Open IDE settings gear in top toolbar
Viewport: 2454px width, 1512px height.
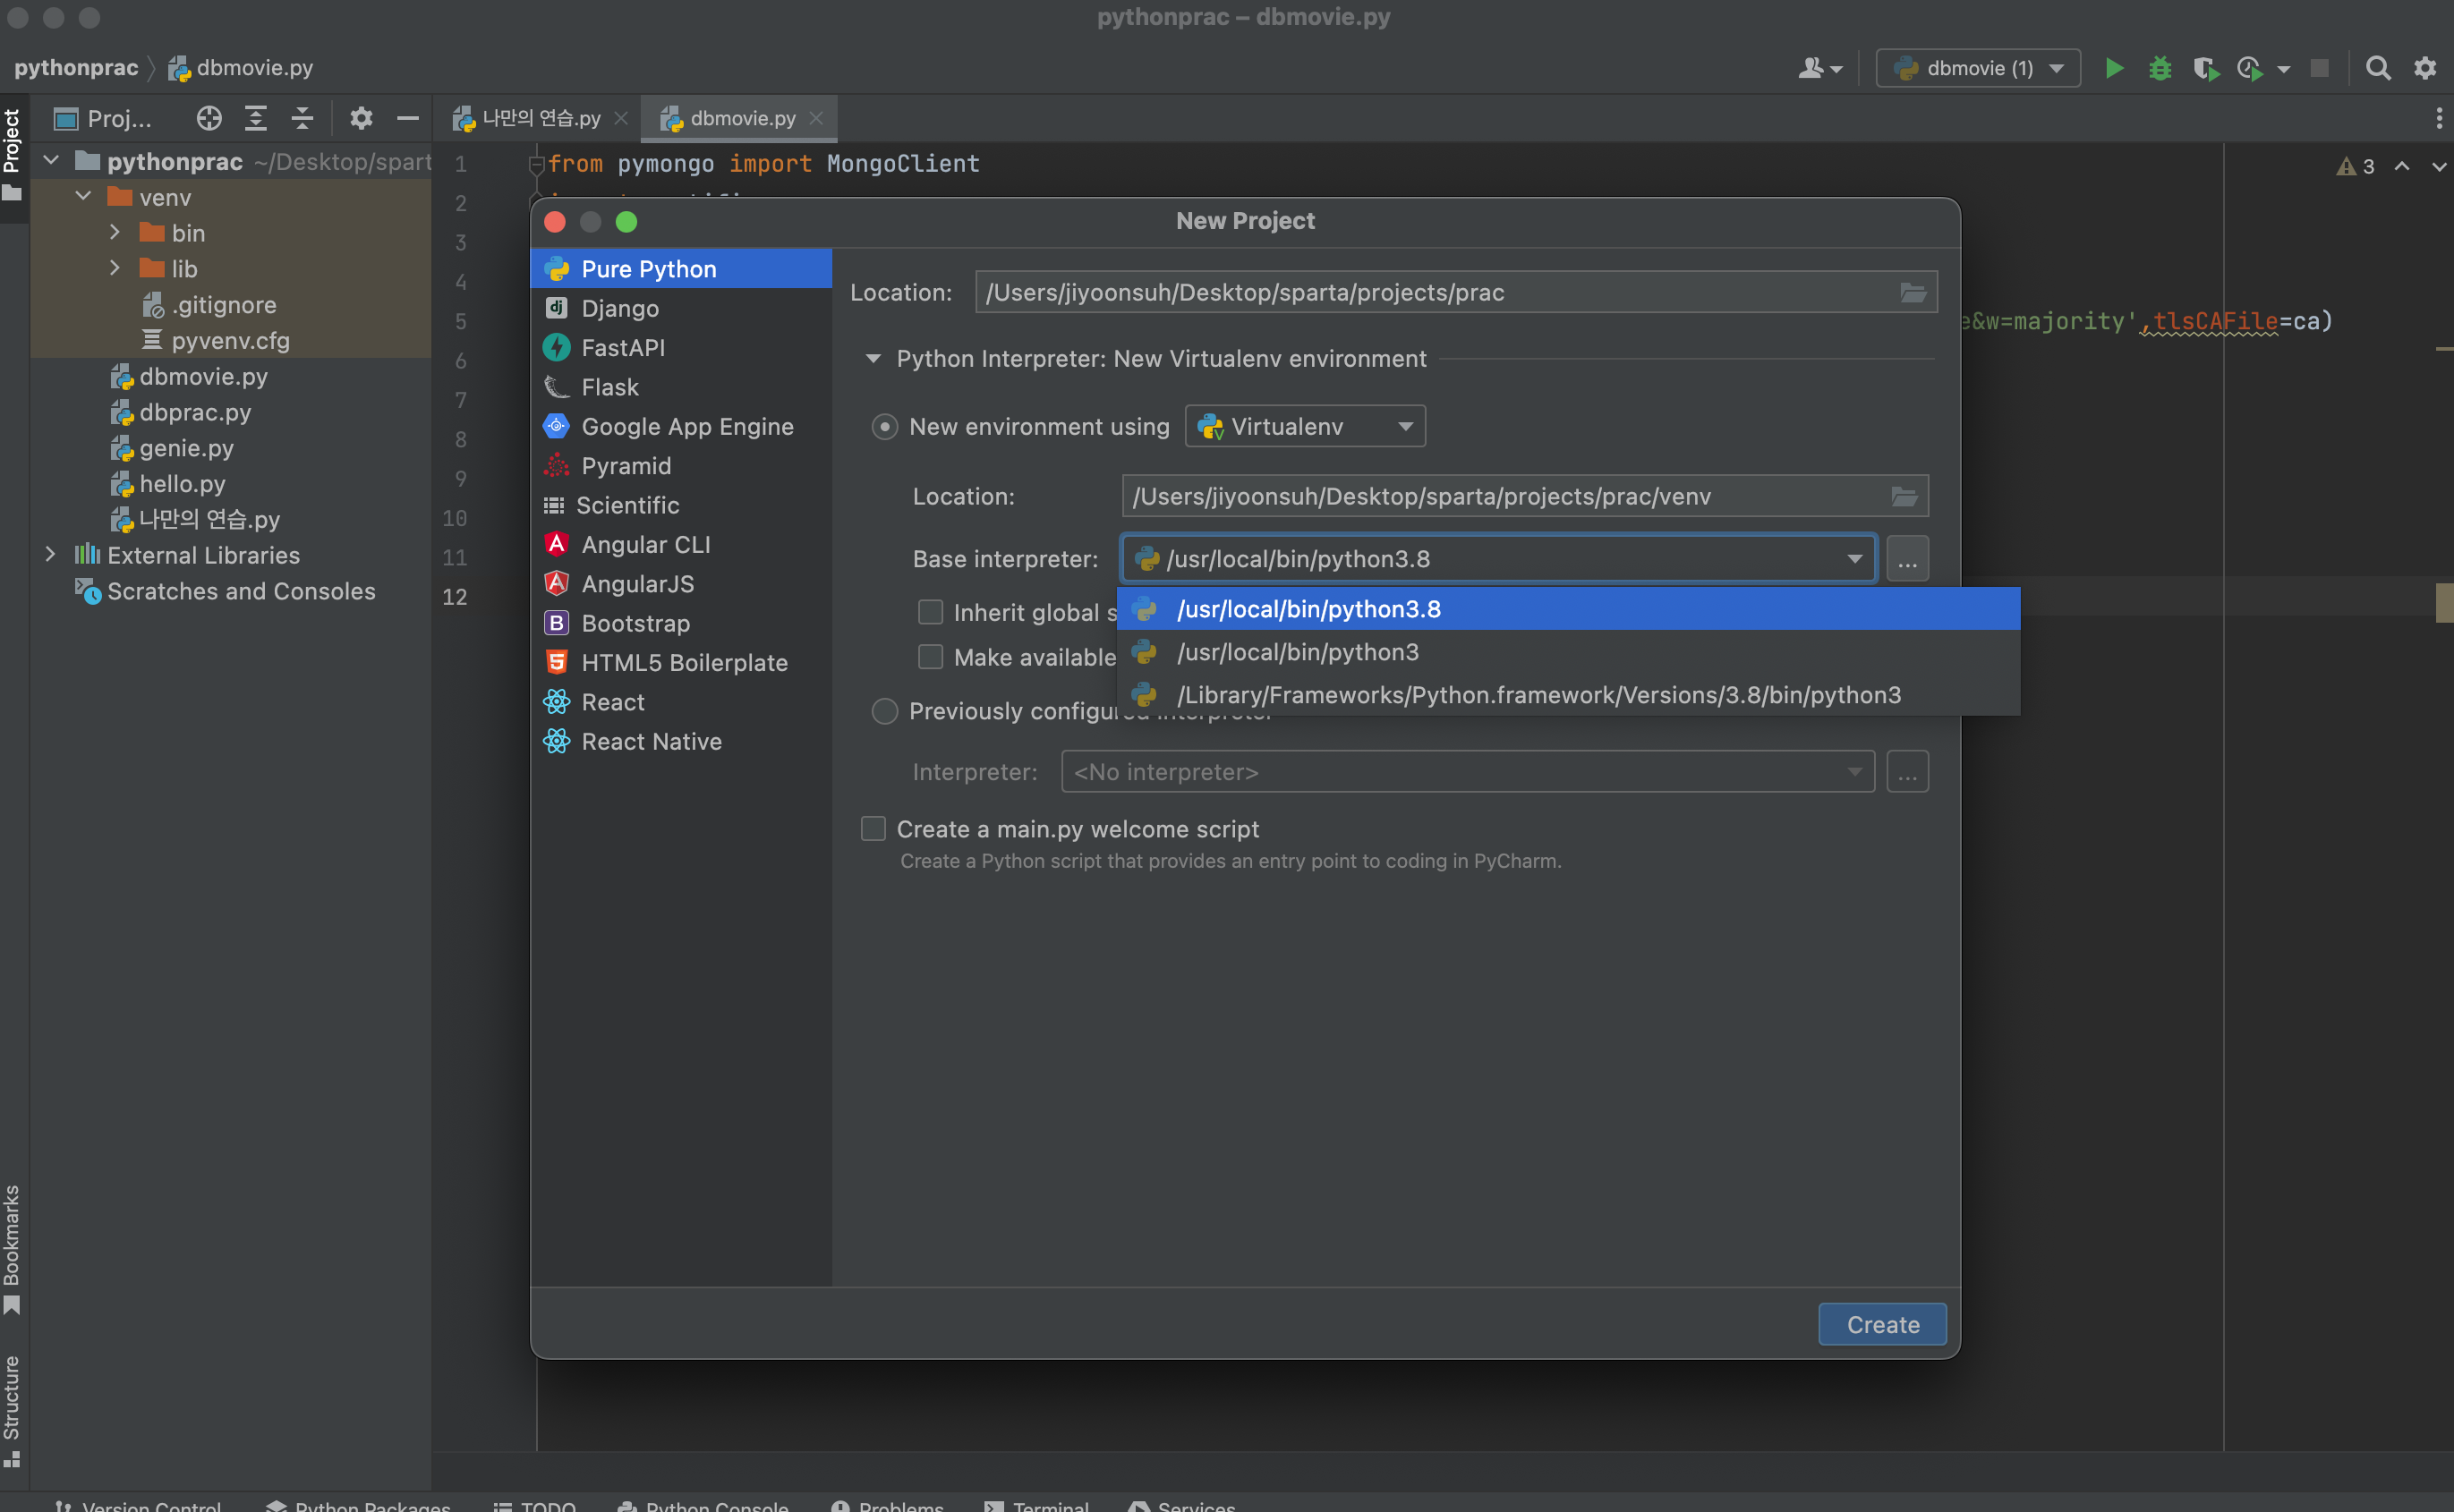[2425, 68]
